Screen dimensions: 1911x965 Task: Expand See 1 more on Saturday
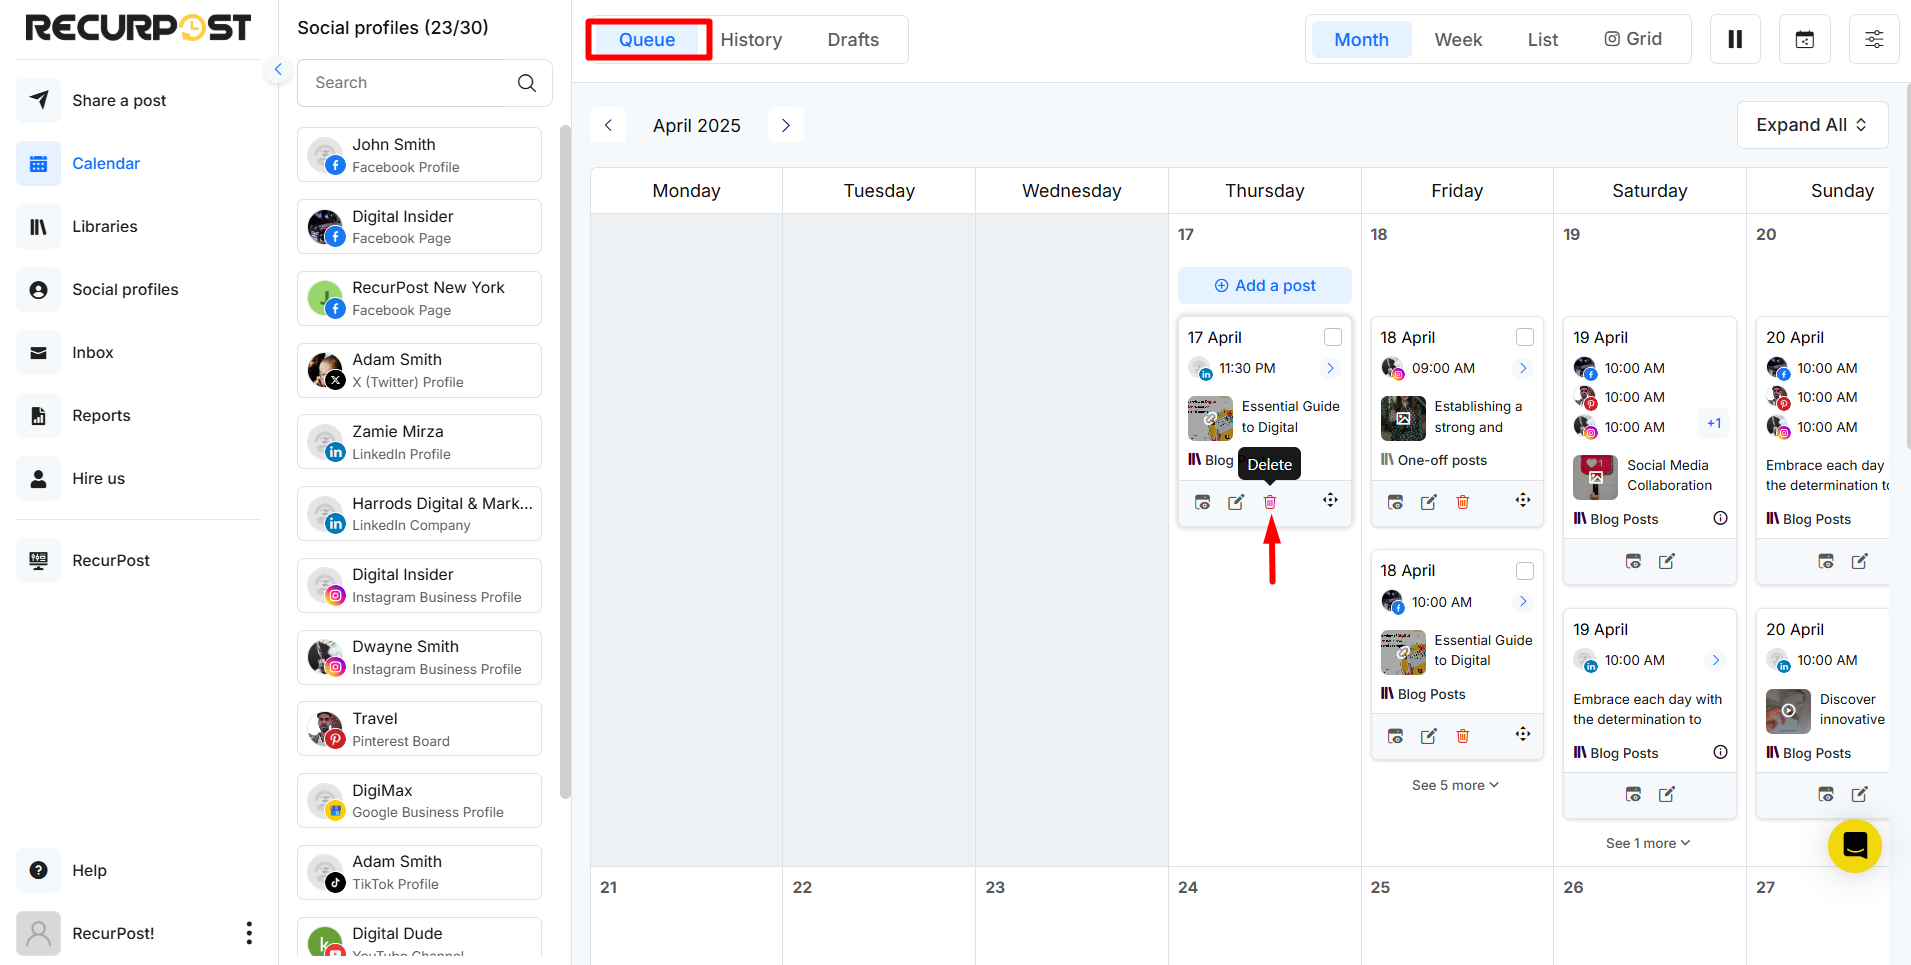click(1648, 843)
